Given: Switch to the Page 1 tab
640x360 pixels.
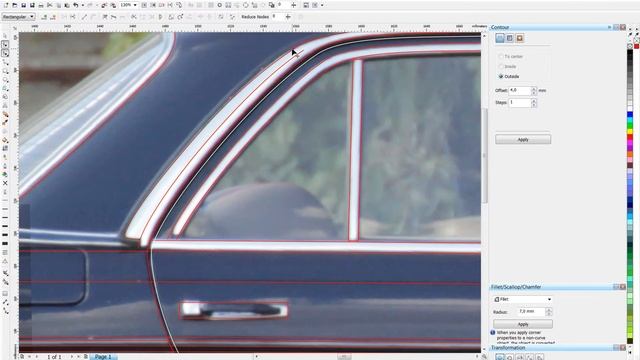Looking at the screenshot, I should 103,357.
